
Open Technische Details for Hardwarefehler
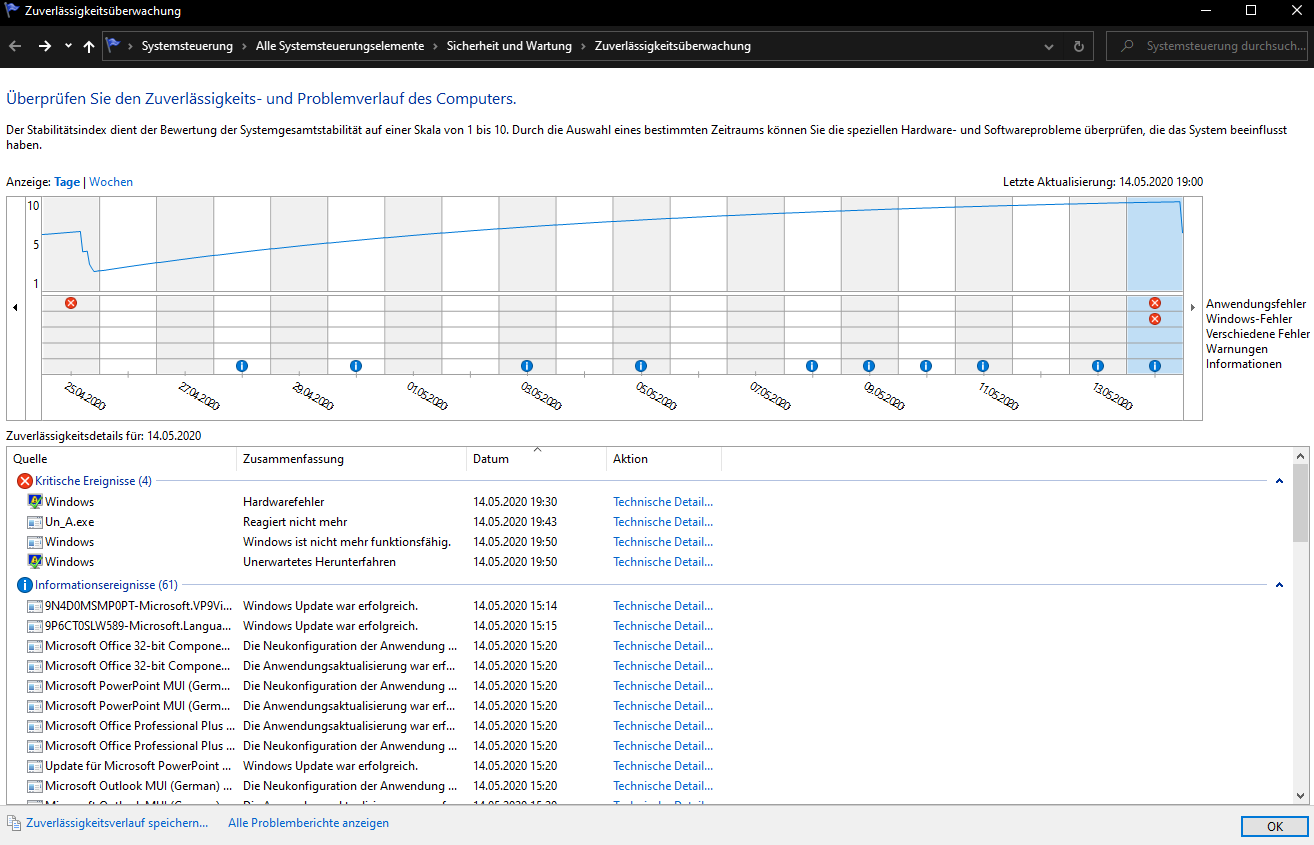(663, 502)
